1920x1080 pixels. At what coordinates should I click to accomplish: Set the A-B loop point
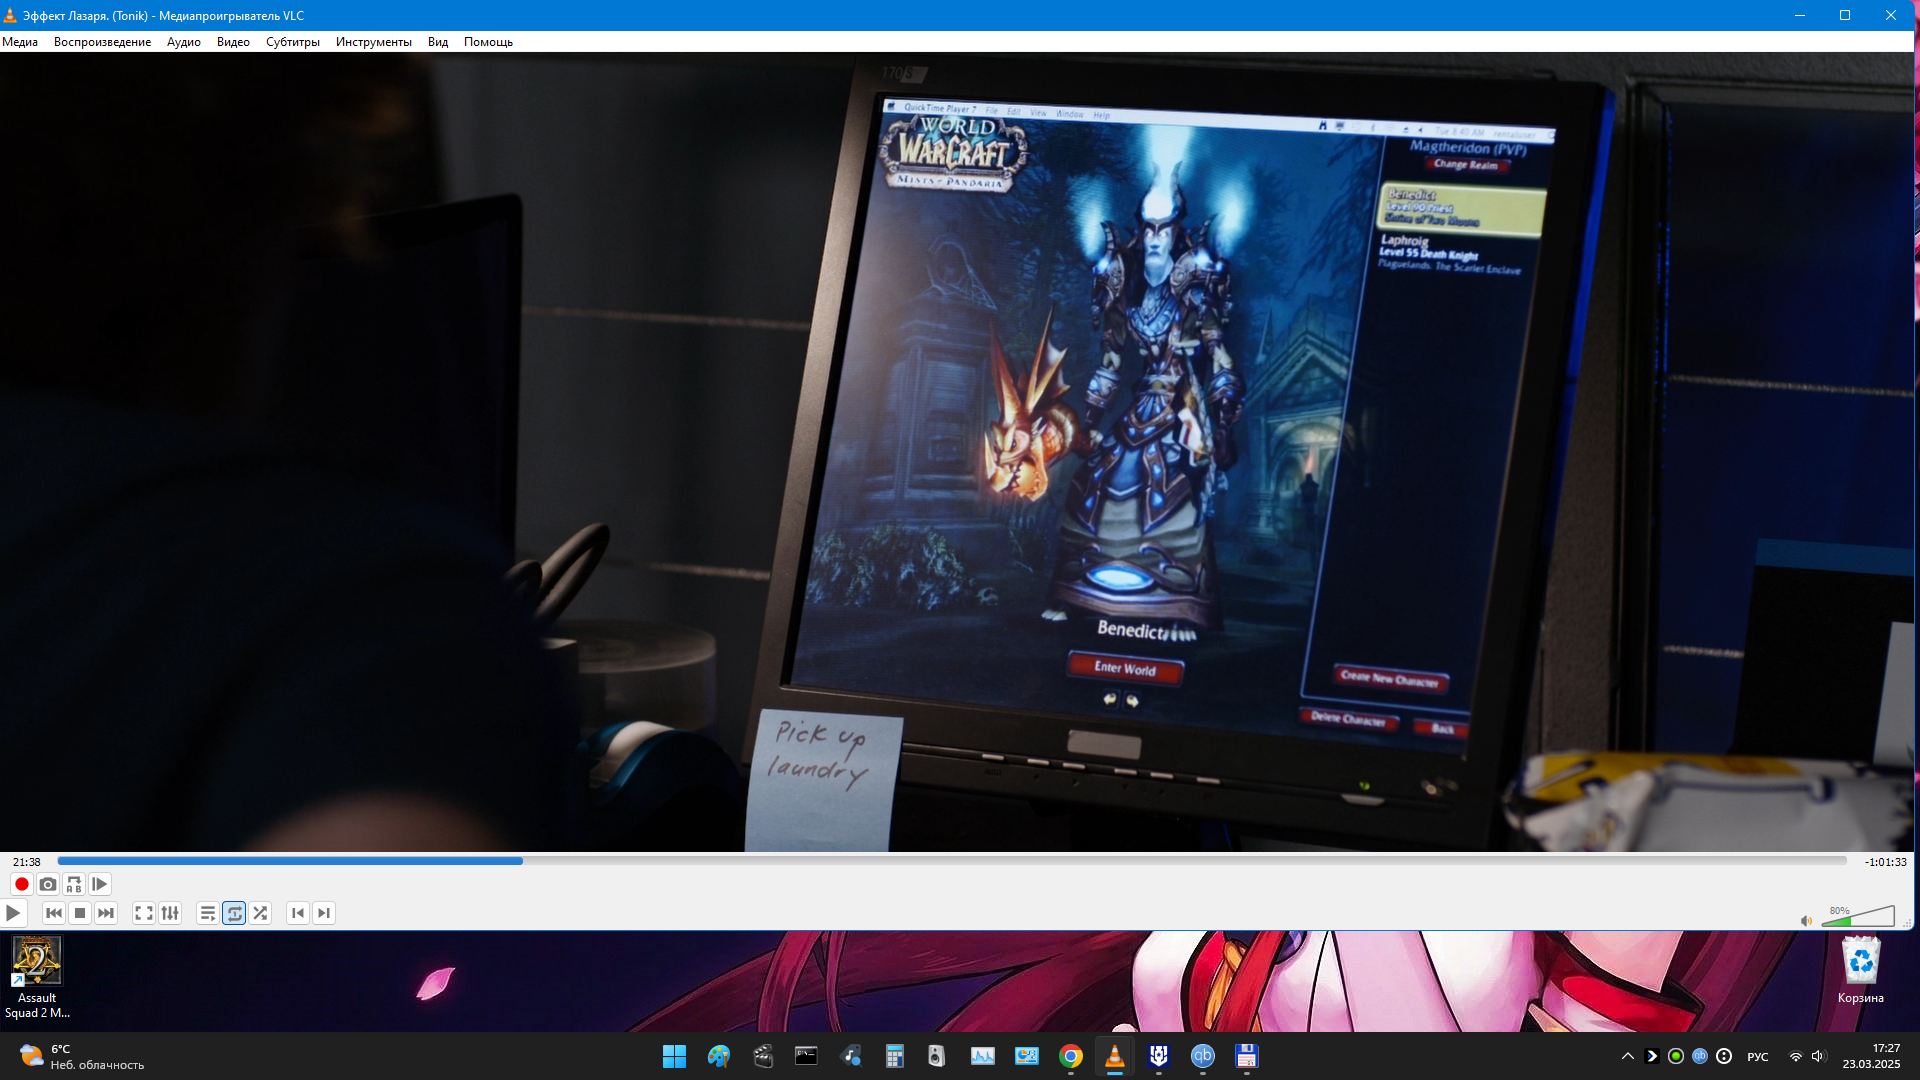(x=73, y=884)
